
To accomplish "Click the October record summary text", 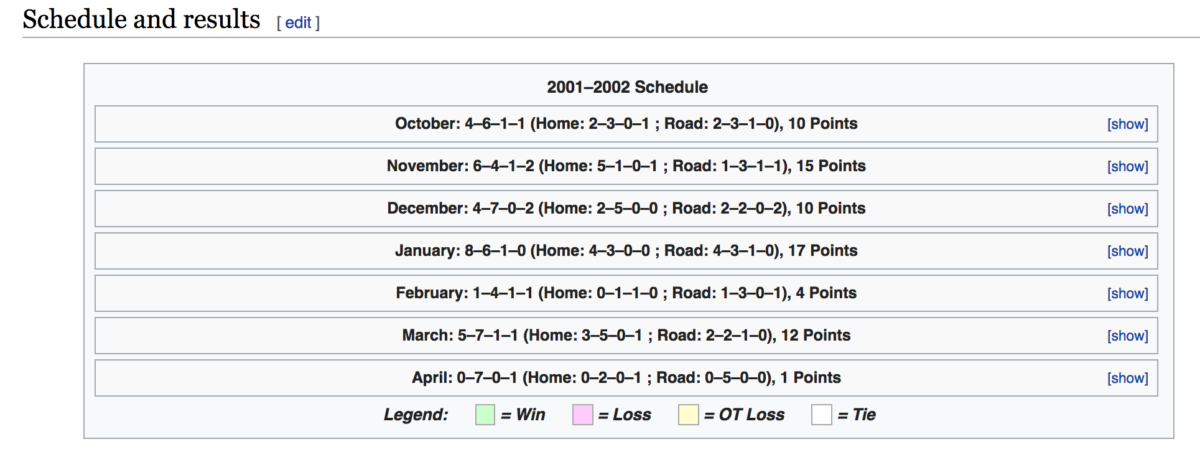I will (626, 125).
